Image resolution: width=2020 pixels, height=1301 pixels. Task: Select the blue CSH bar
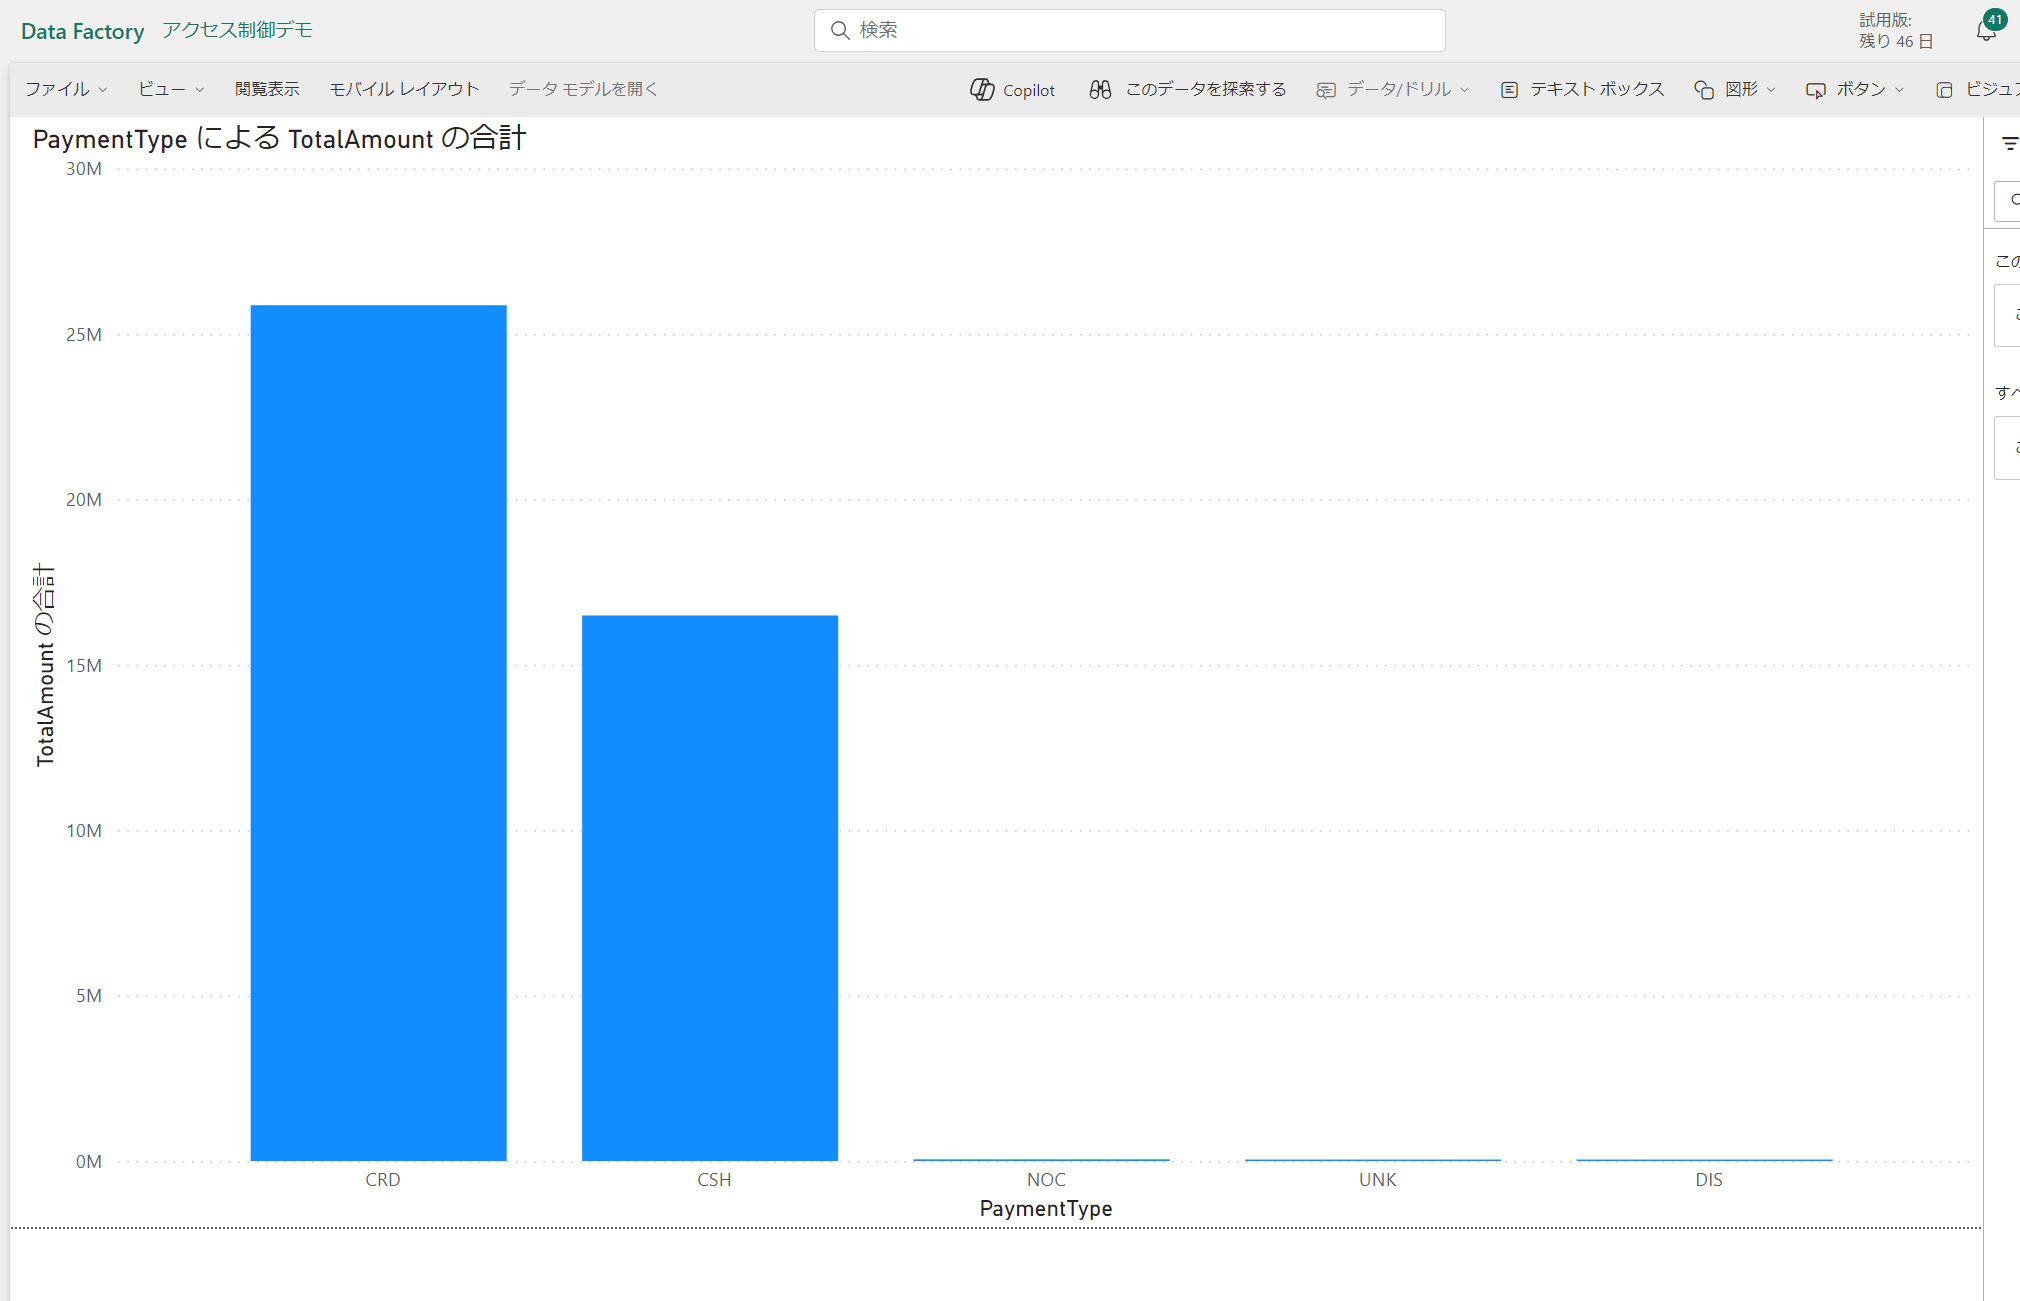point(710,887)
